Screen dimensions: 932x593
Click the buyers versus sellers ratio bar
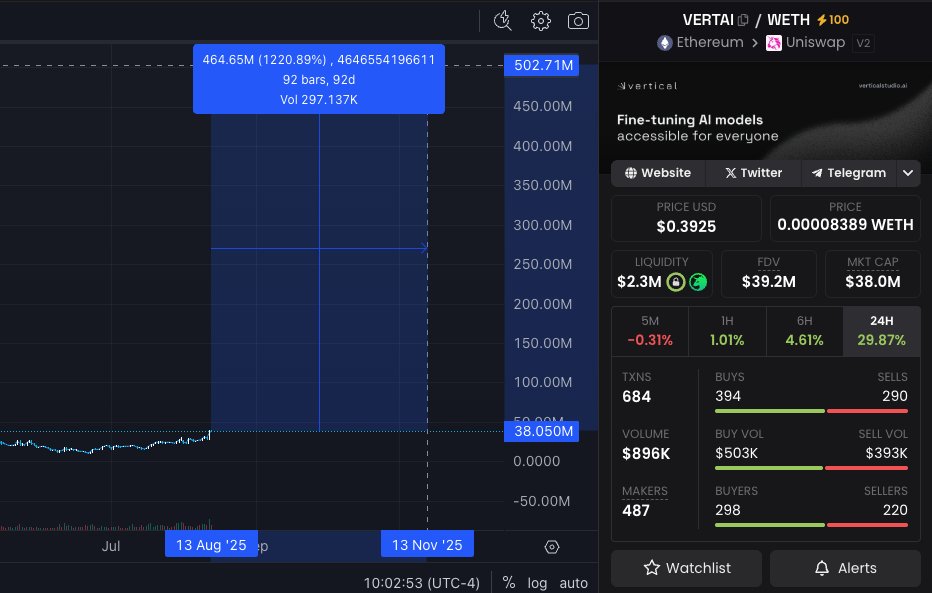click(x=811, y=525)
